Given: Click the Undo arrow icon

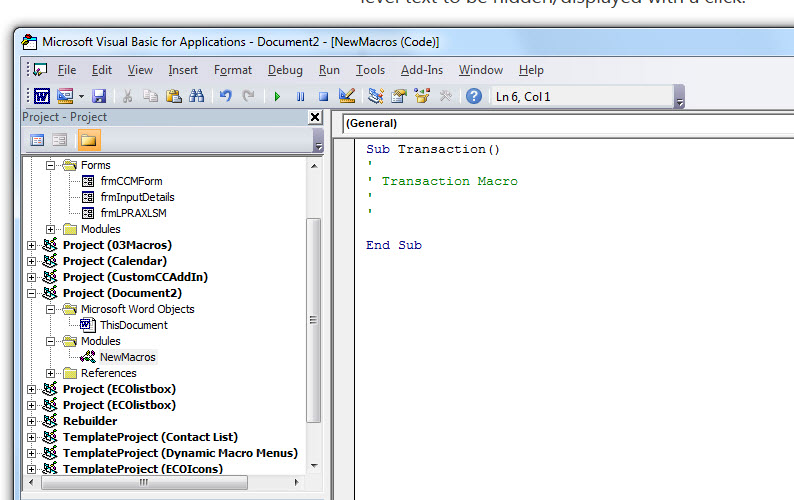Looking at the screenshot, I should [225, 95].
